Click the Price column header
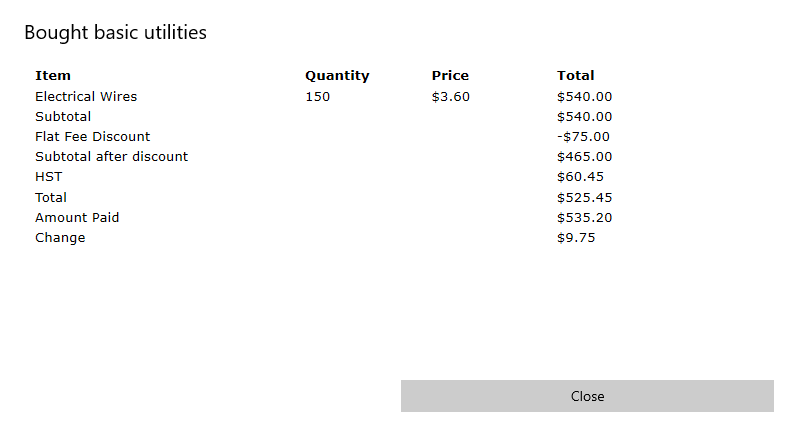This screenshot has height=436, width=796. click(x=450, y=76)
